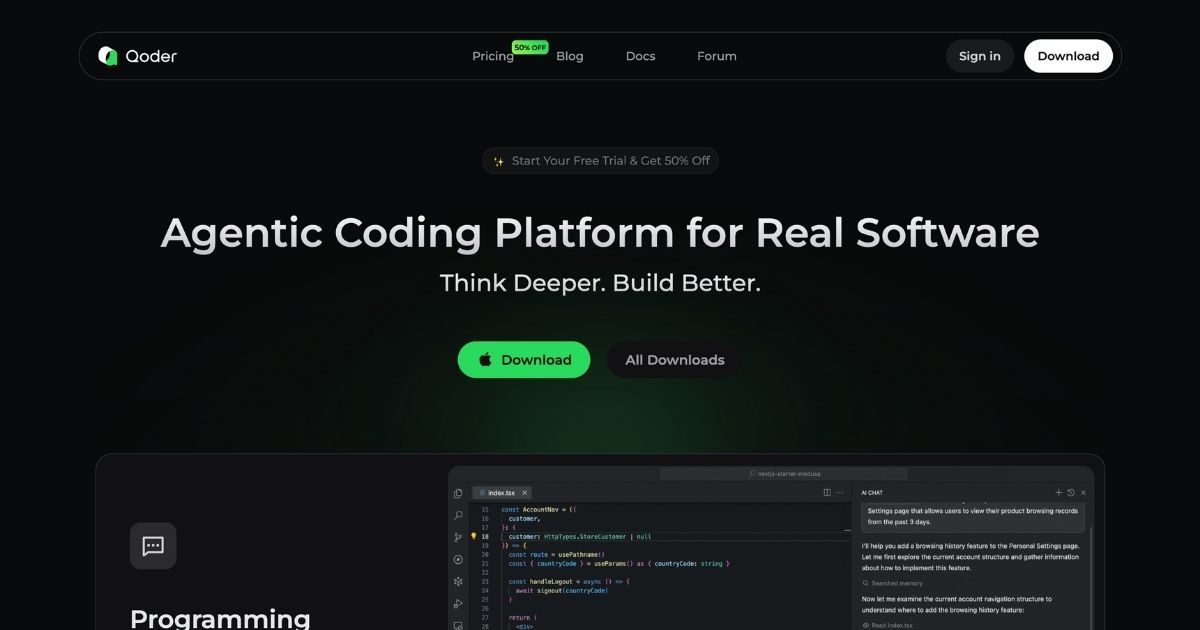Click the All Downloads button

(x=674, y=359)
